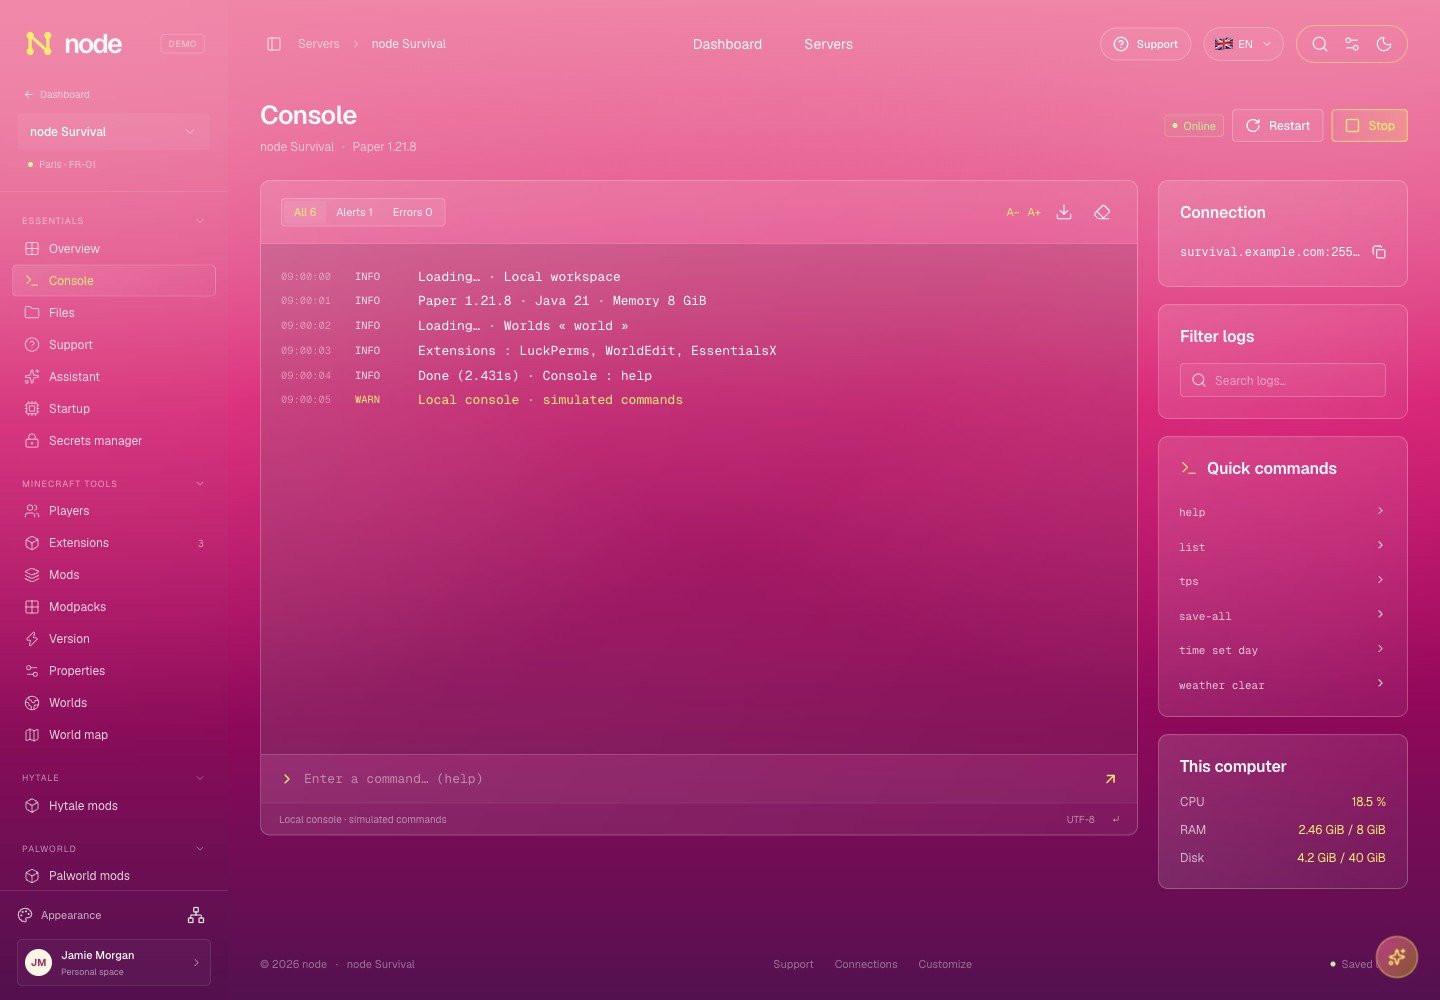Run the time set day quick command

click(1282, 650)
